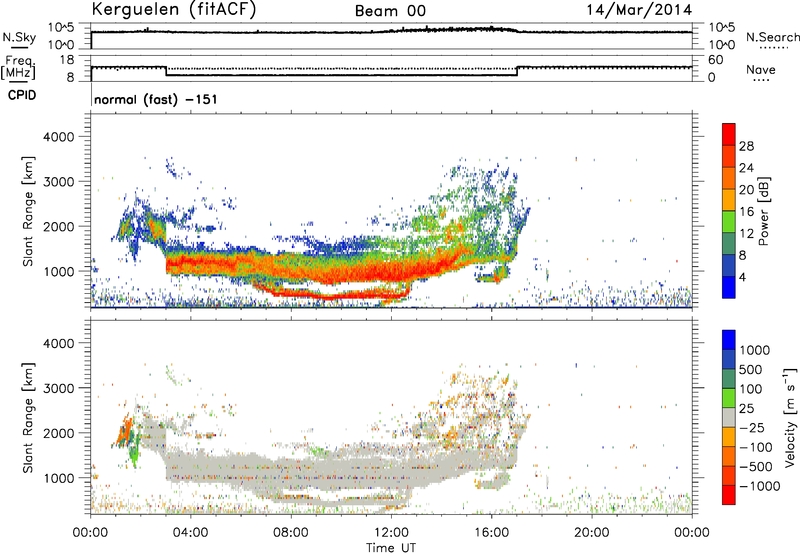This screenshot has height=554, width=800.
Task: Click the '100' velocity scale value
Action: tap(750, 389)
